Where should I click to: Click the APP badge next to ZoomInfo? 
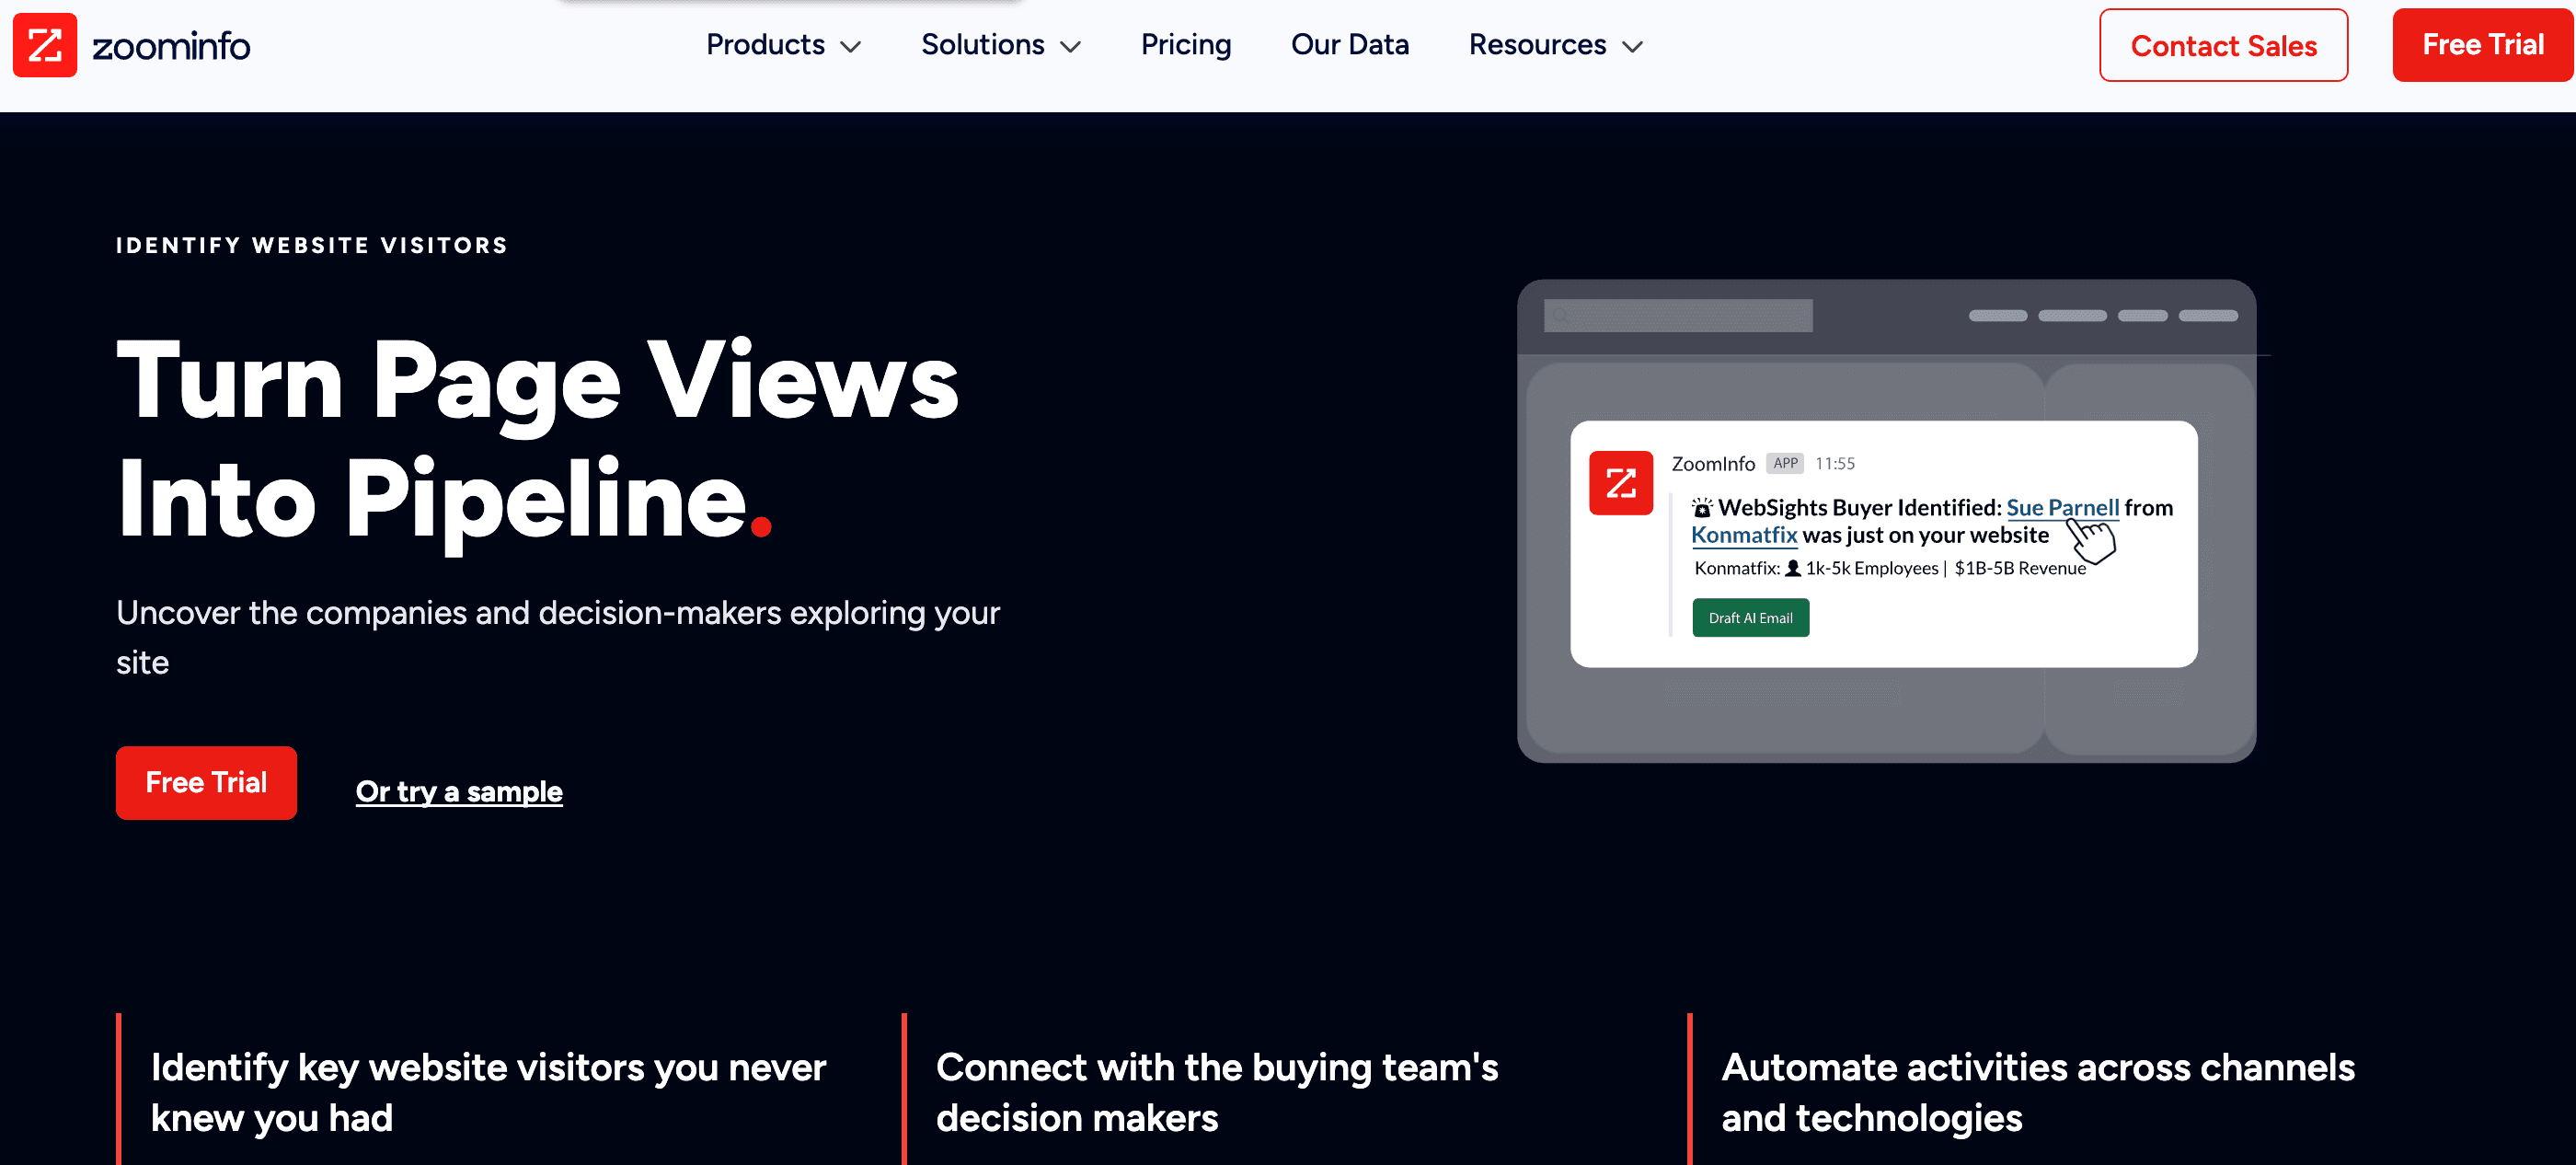[x=1784, y=463]
